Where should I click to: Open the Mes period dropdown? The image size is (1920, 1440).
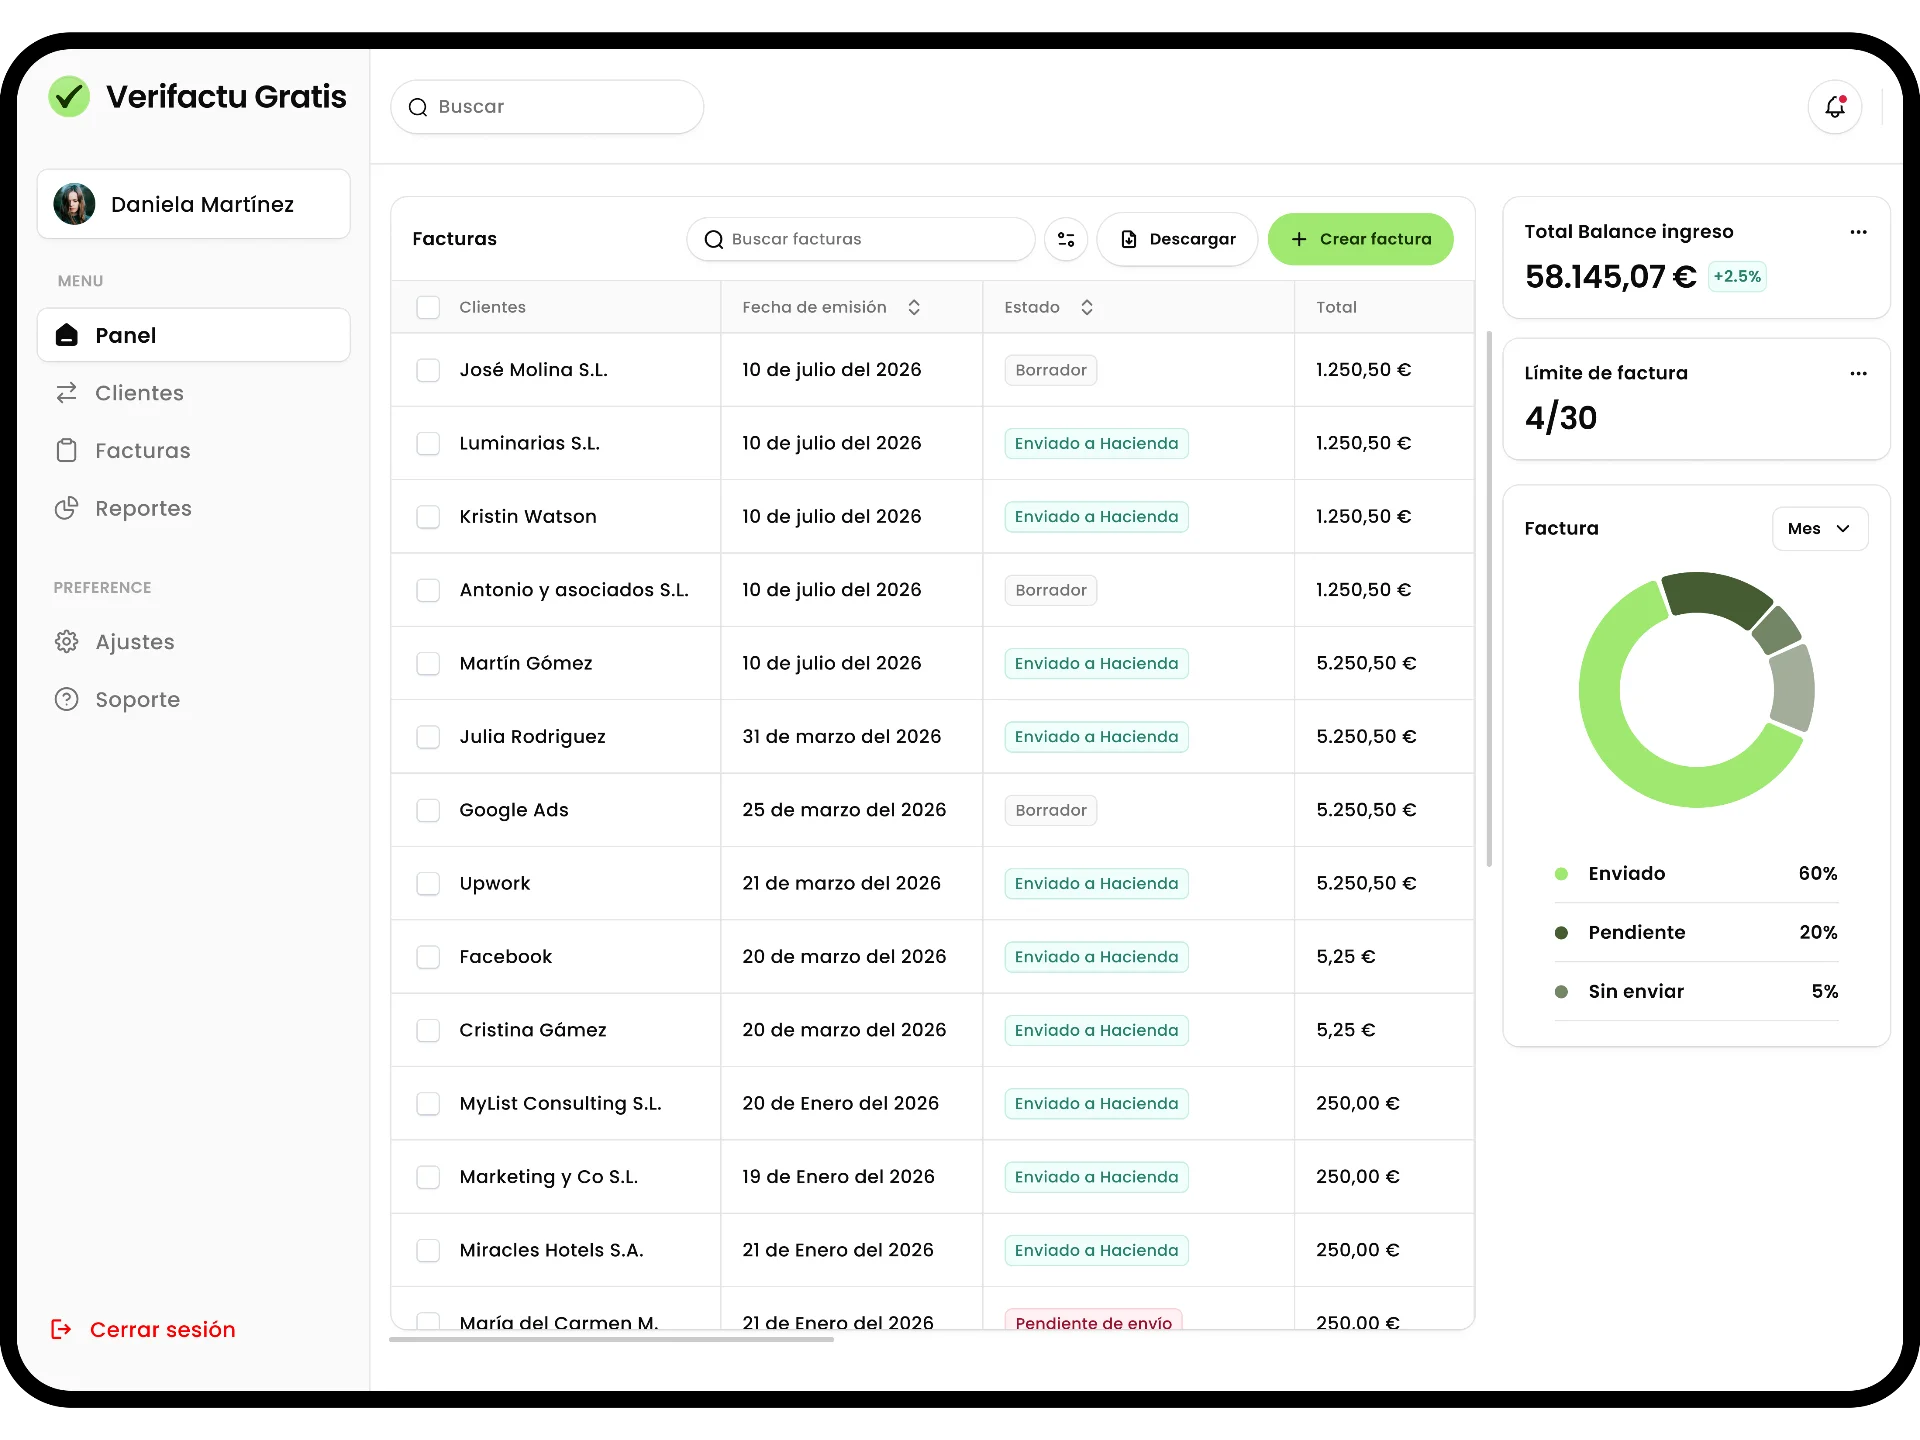tap(1819, 528)
